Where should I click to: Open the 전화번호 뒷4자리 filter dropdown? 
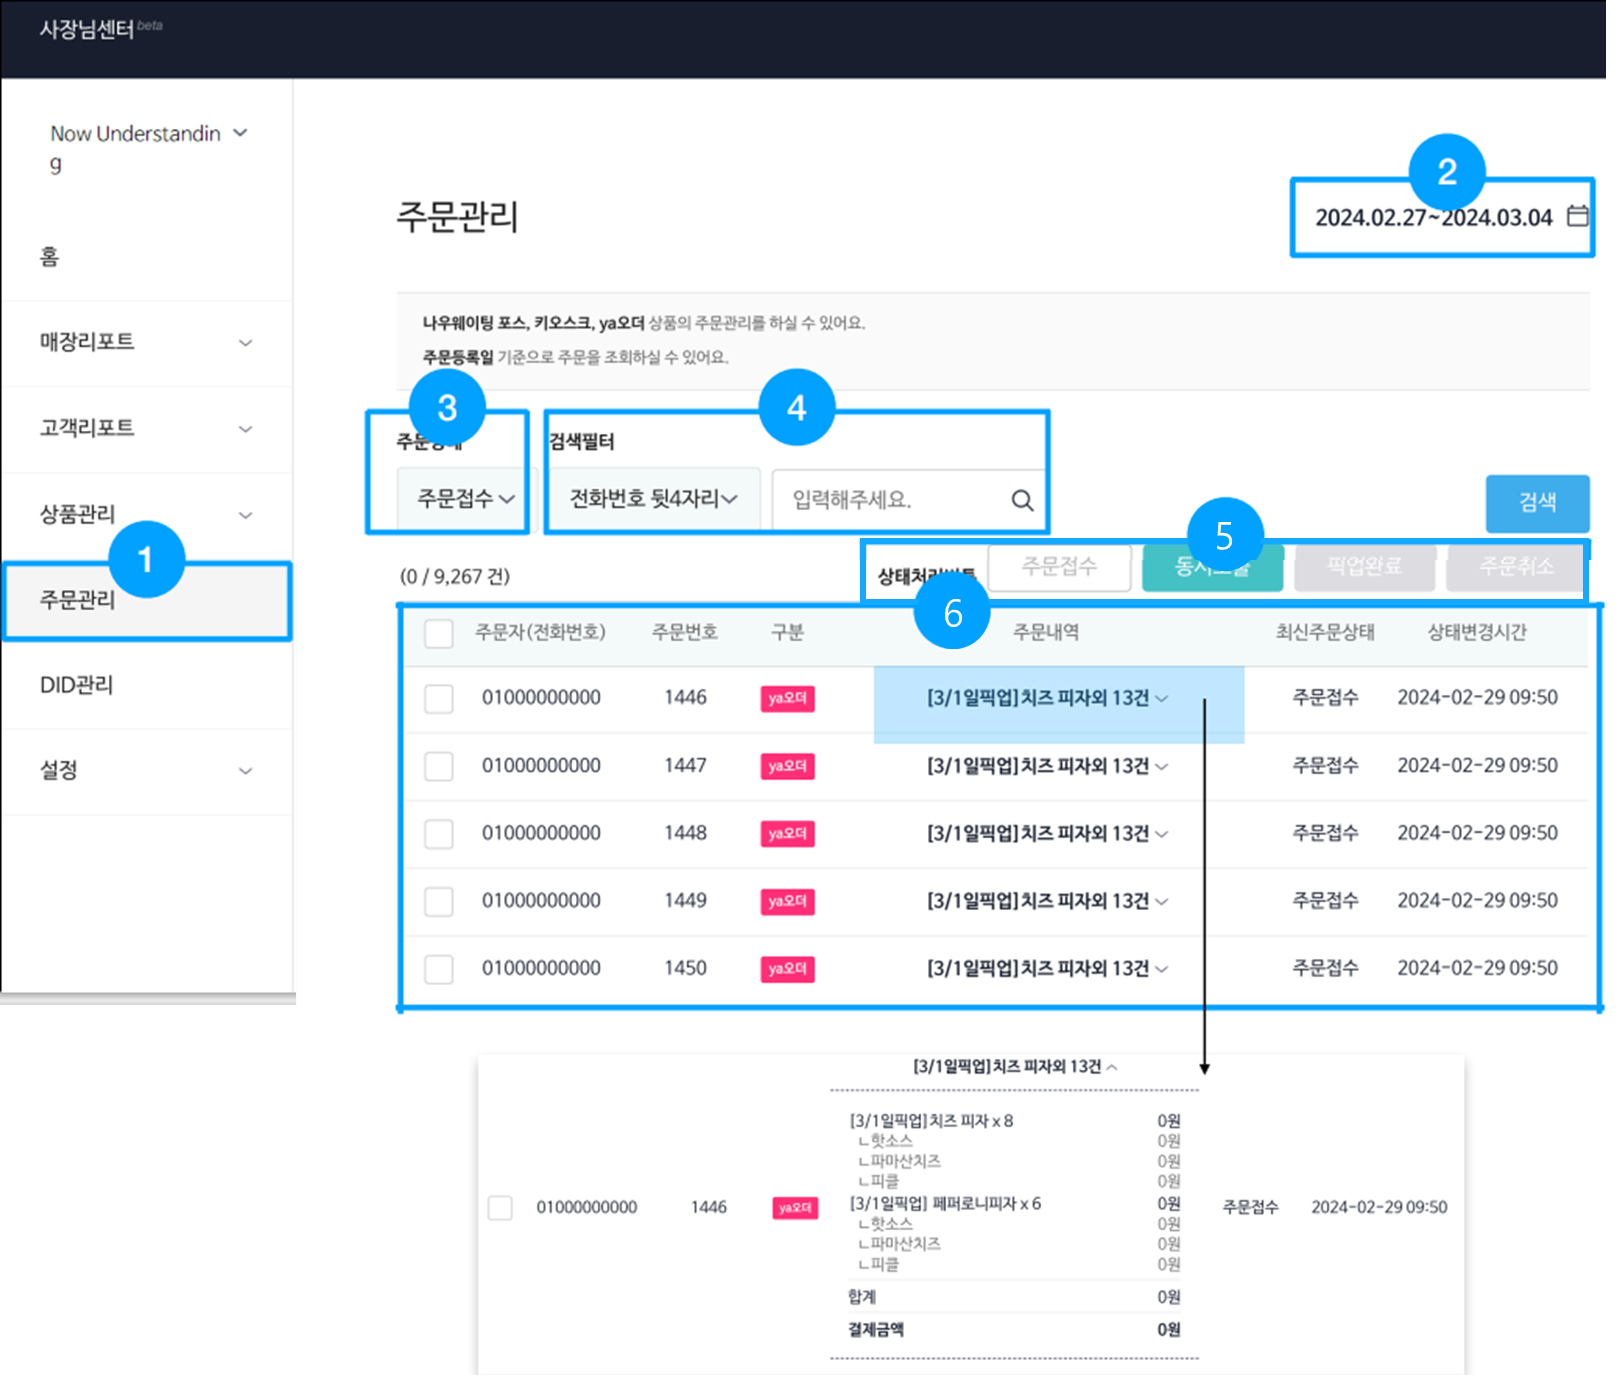(653, 499)
